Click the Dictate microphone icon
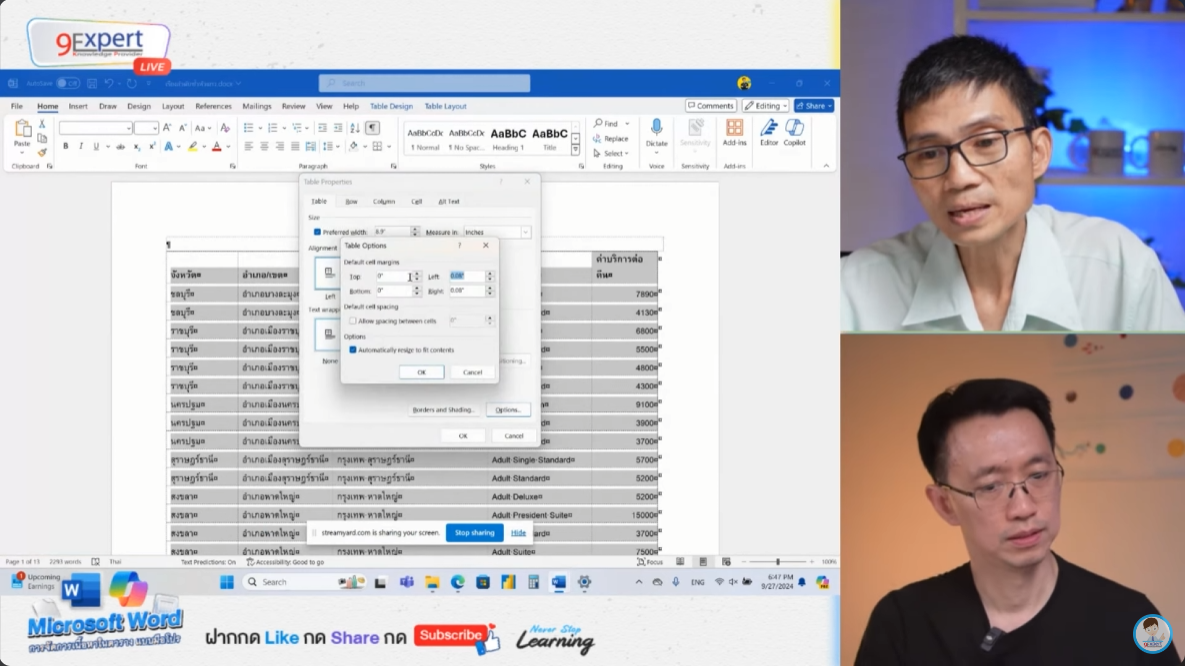Image resolution: width=1185 pixels, height=666 pixels. pyautogui.click(x=656, y=128)
